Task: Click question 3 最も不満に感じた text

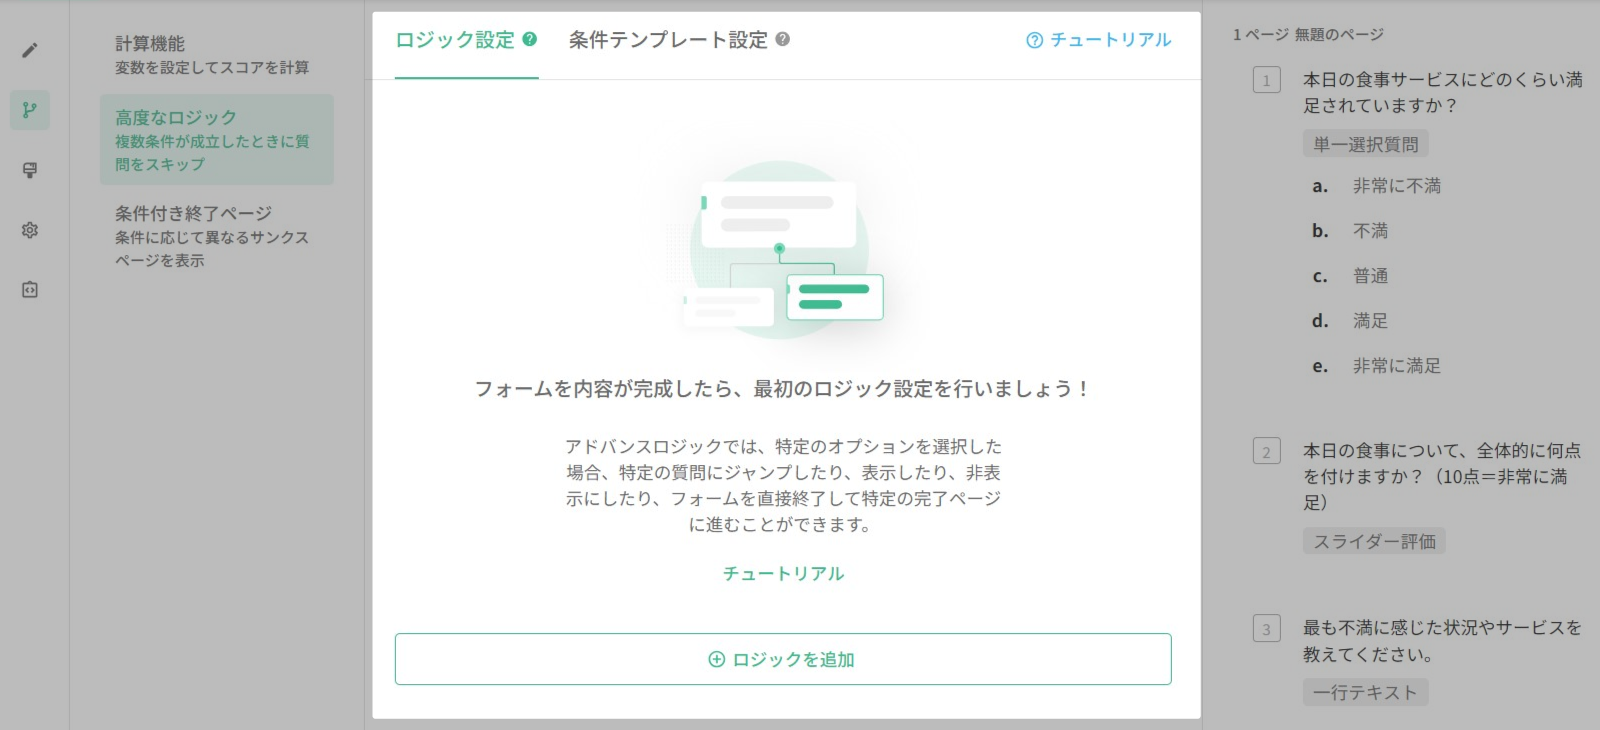Action: 1442,641
